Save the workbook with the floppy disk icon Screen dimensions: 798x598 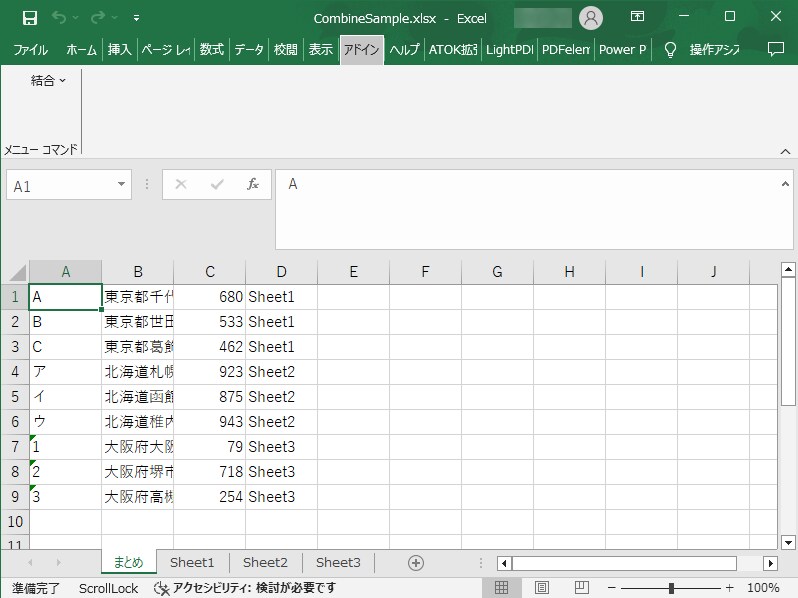click(x=30, y=18)
